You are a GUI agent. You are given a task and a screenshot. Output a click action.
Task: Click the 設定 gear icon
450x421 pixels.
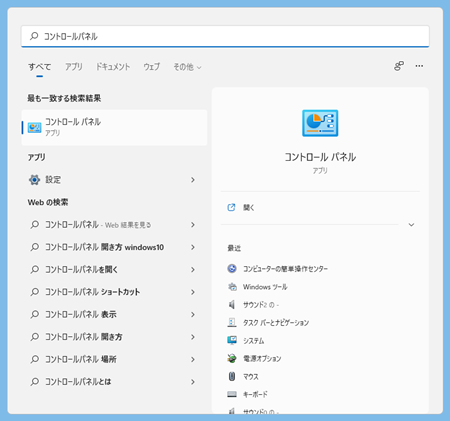click(x=34, y=180)
